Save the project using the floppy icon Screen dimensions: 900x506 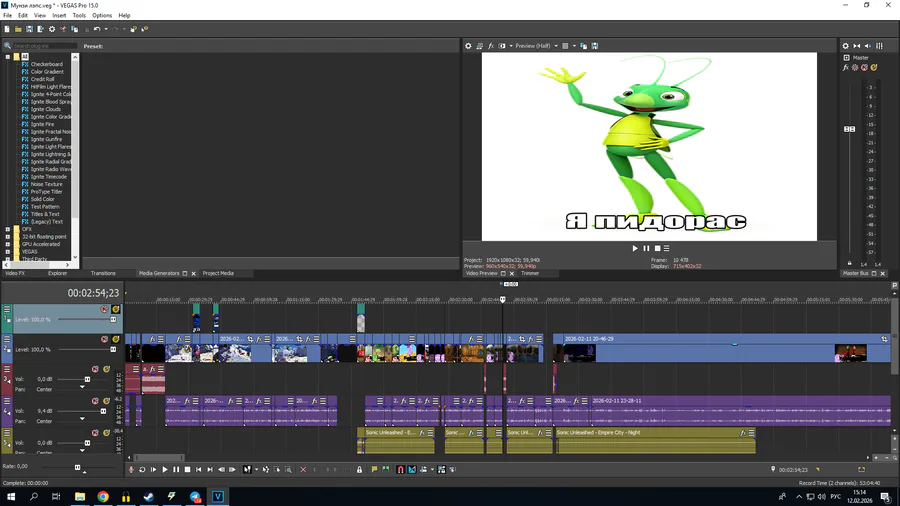coord(29,29)
